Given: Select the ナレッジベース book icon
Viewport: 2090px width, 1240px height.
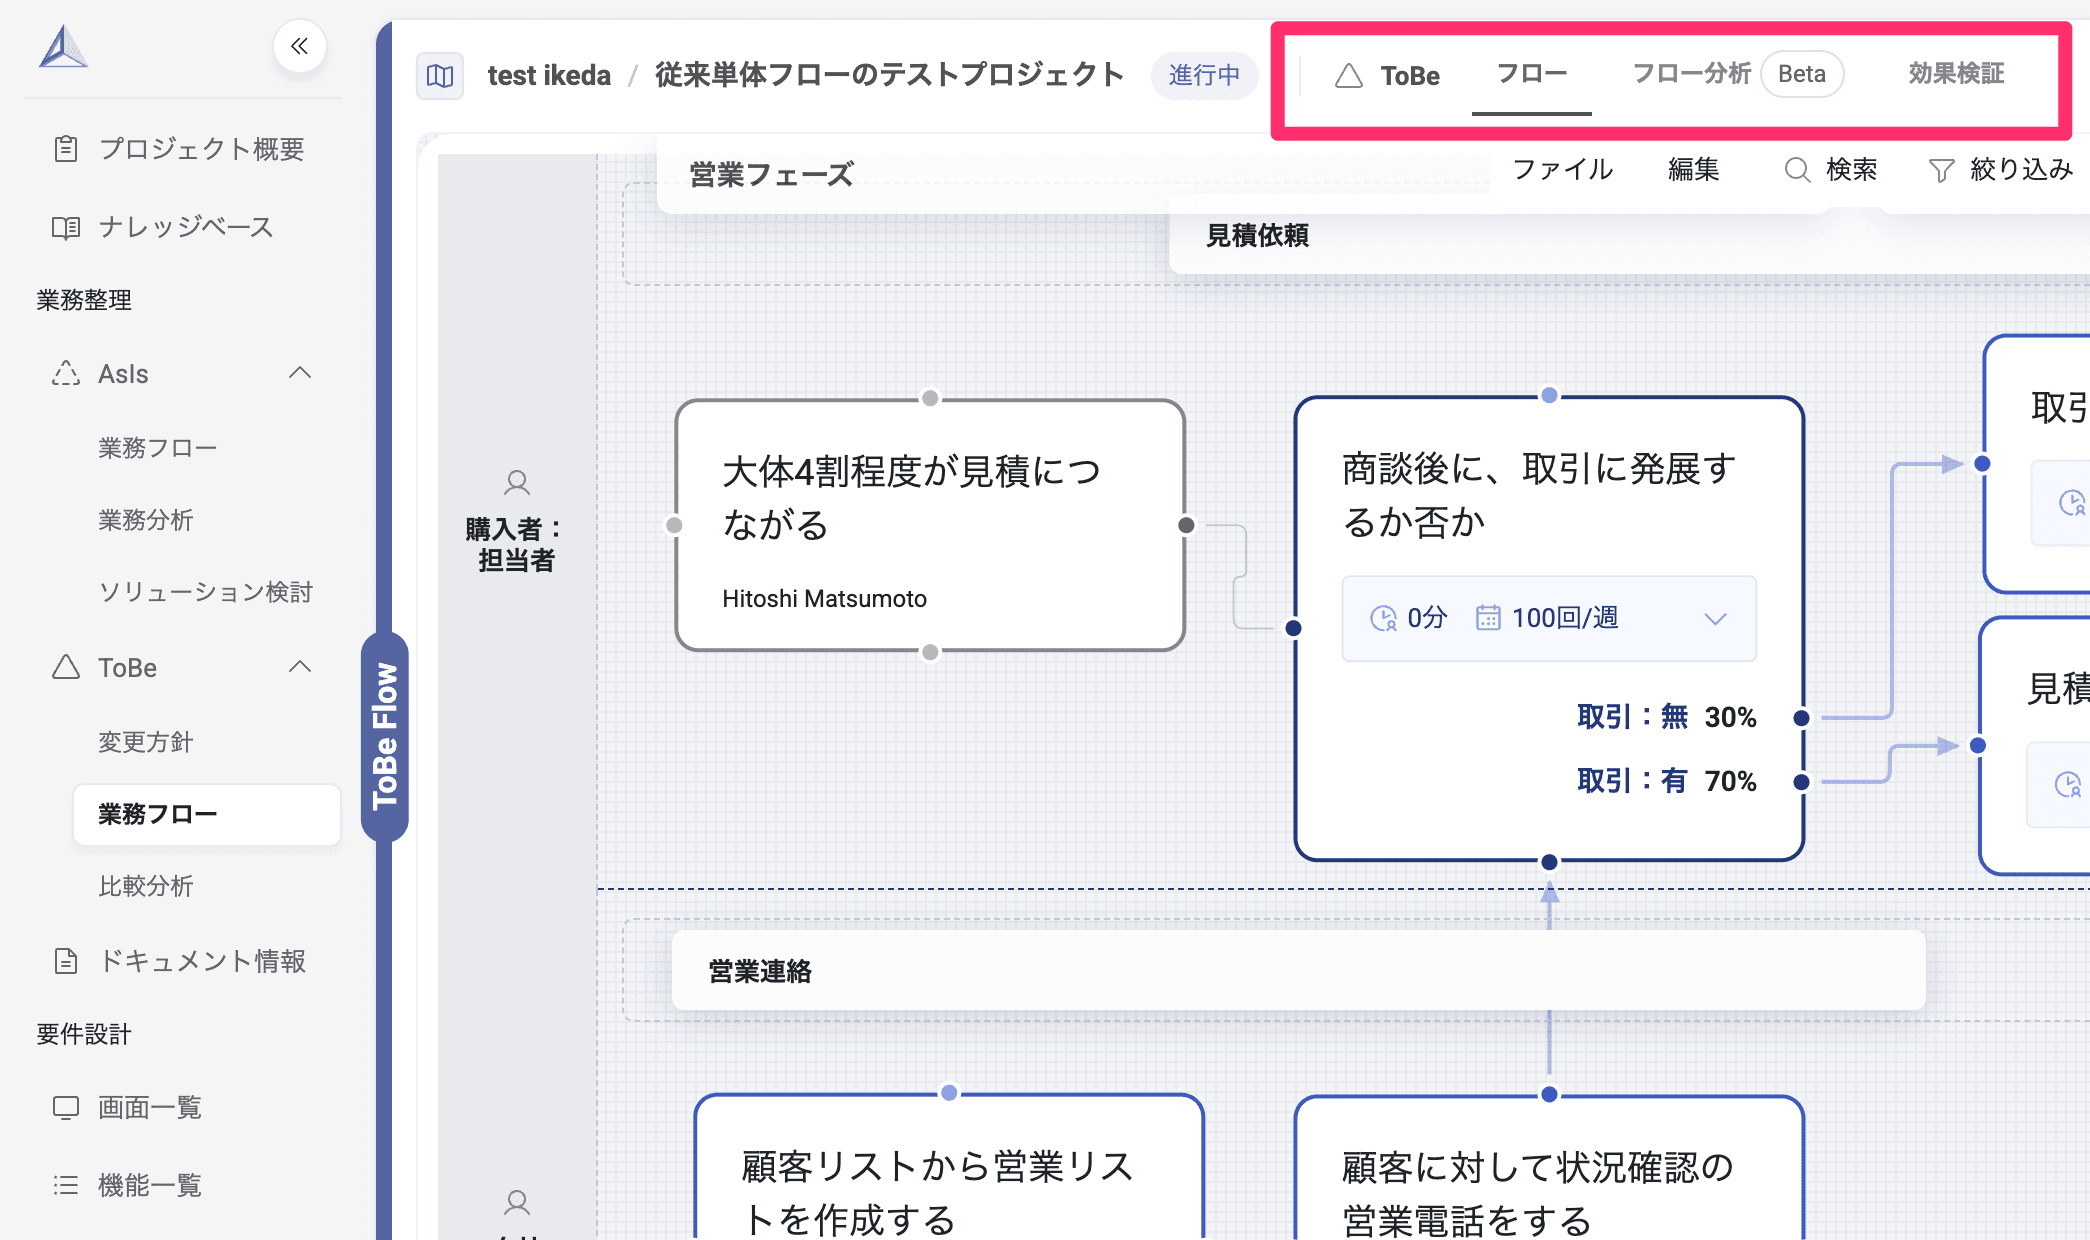Looking at the screenshot, I should [66, 227].
